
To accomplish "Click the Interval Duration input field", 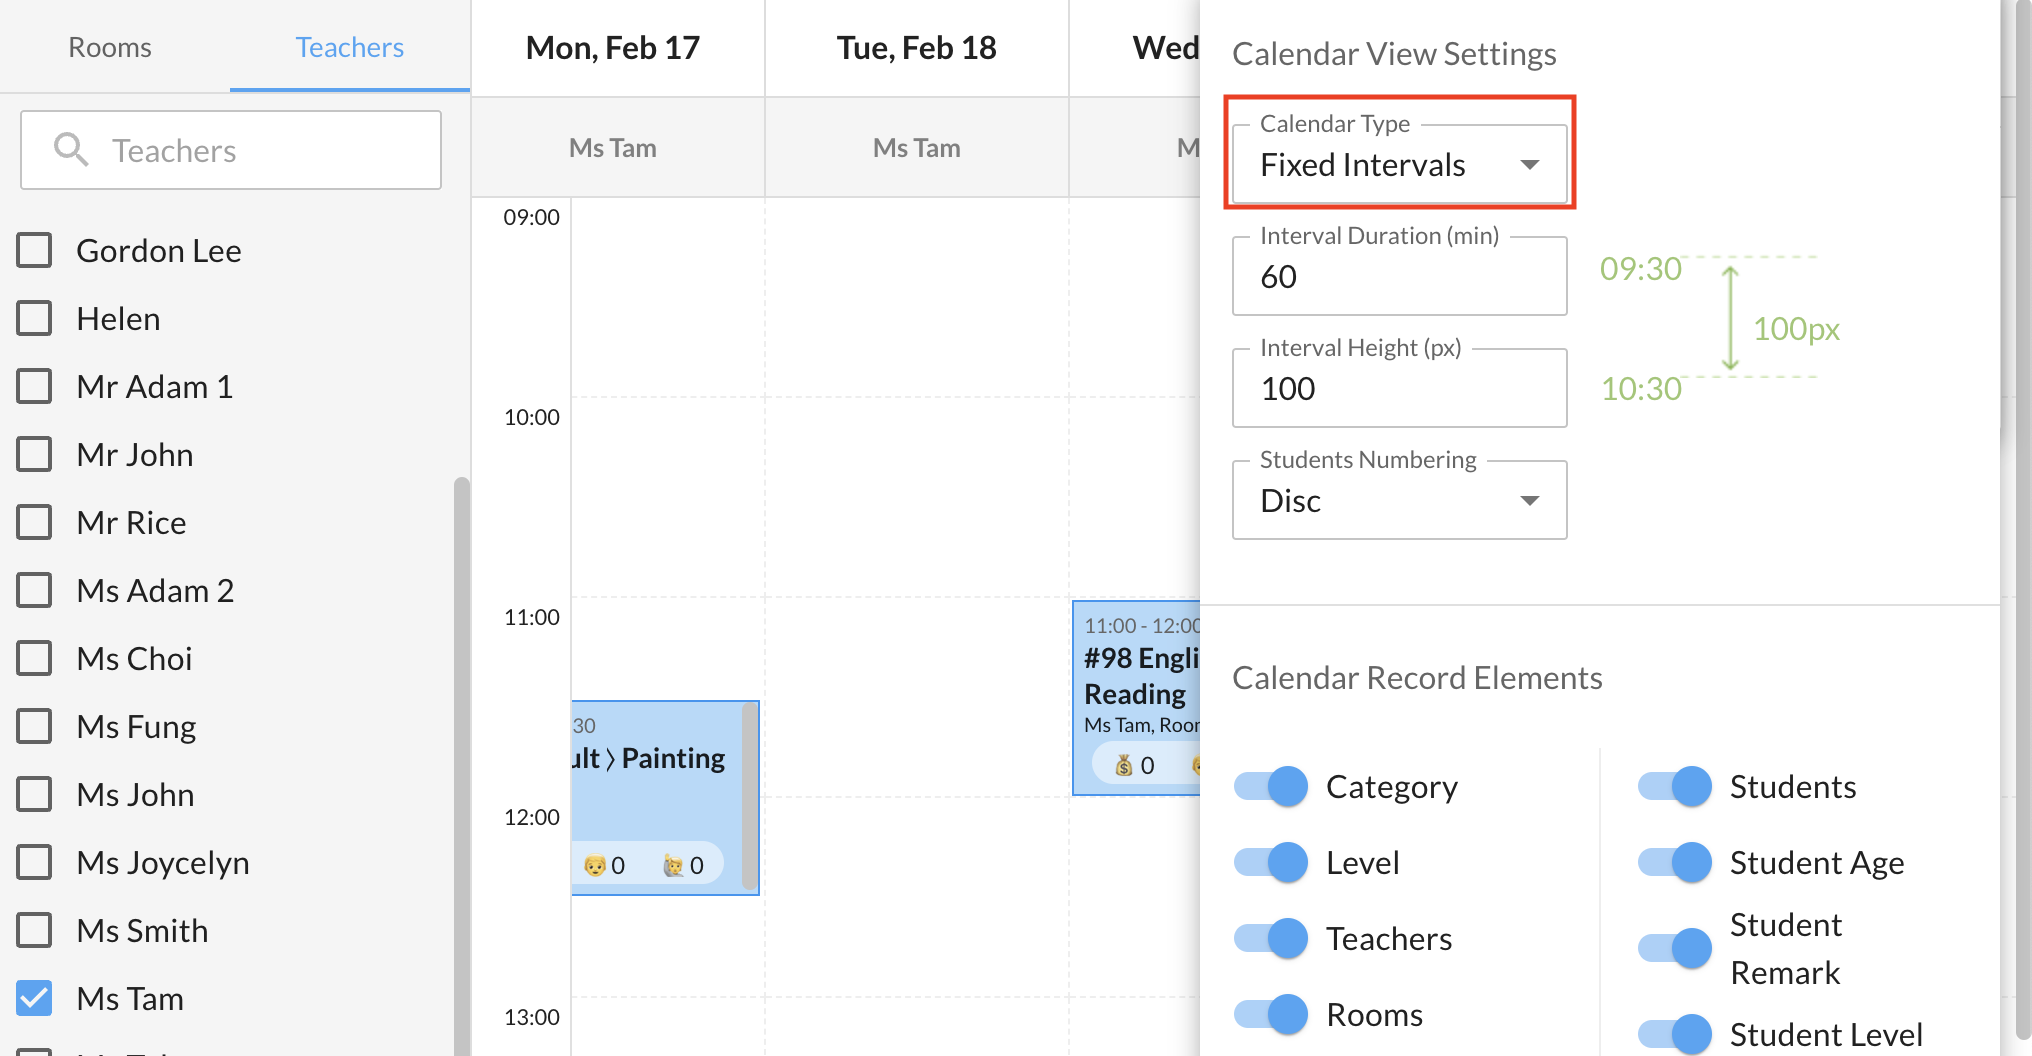I will click(x=1399, y=277).
